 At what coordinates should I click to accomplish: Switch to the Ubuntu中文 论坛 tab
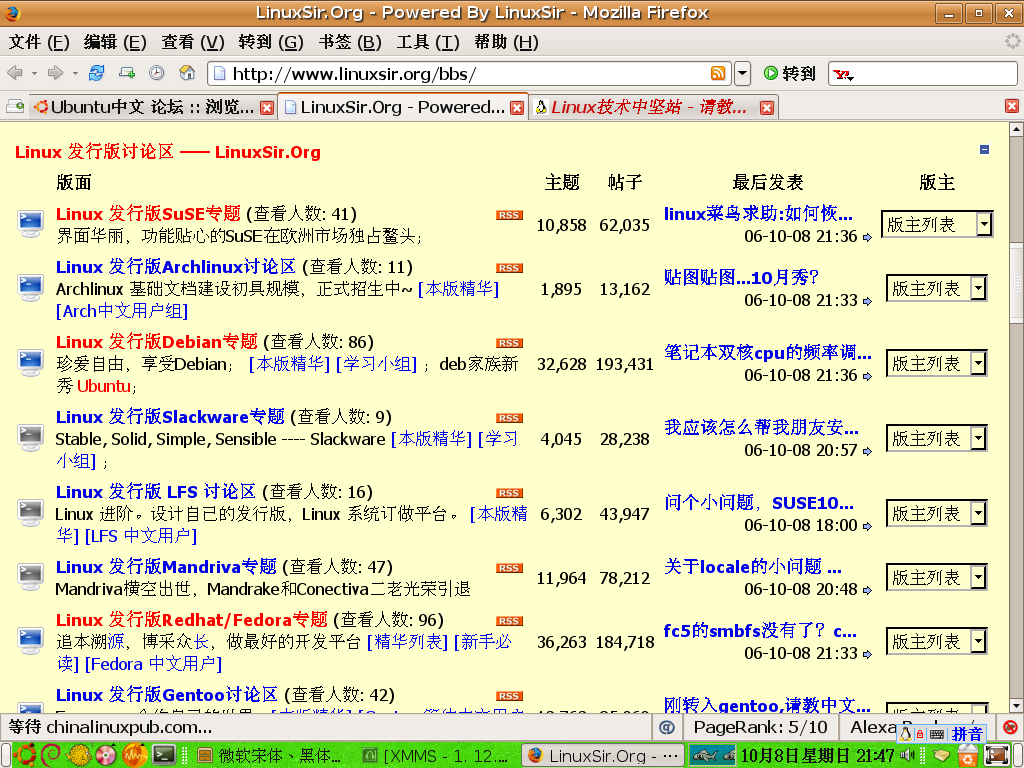153,107
